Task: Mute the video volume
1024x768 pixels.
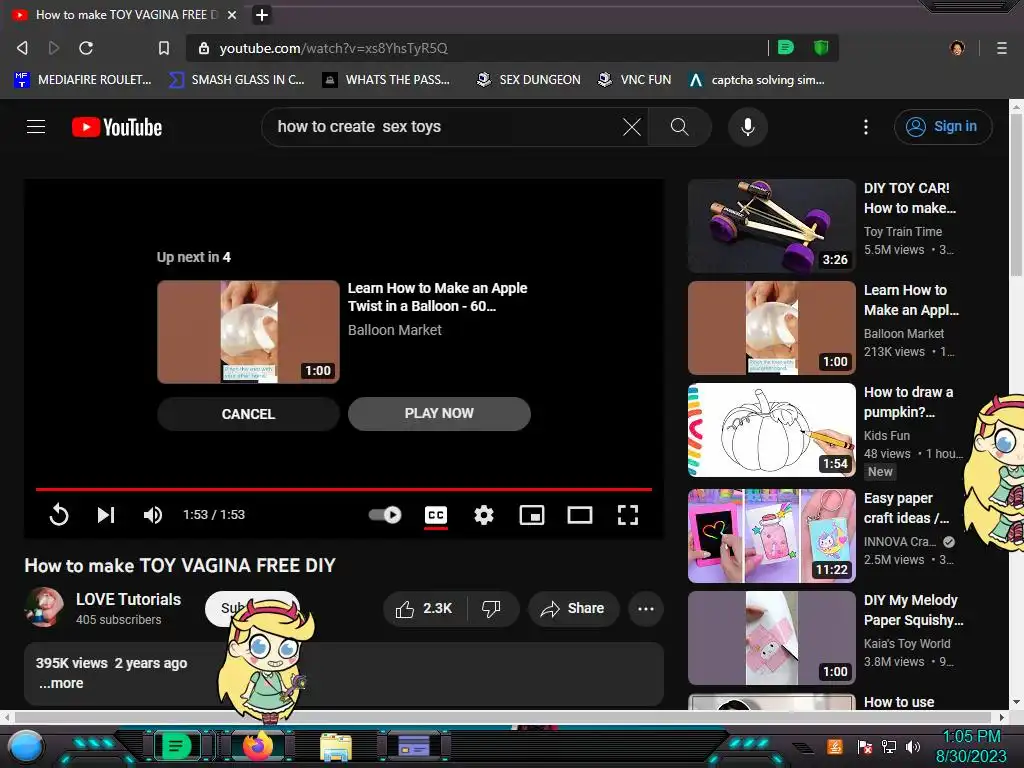Action: coord(153,515)
